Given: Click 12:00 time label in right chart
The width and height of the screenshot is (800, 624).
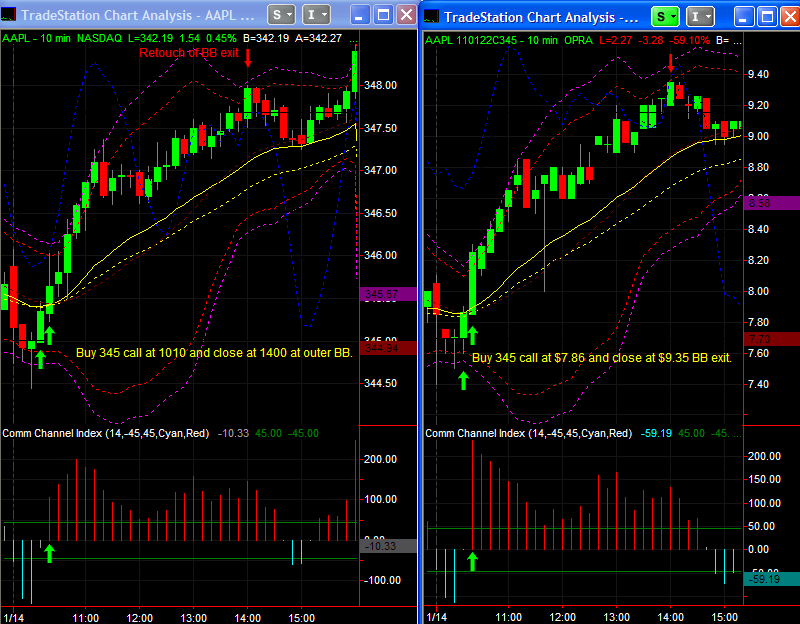Looking at the screenshot, I should point(562,617).
